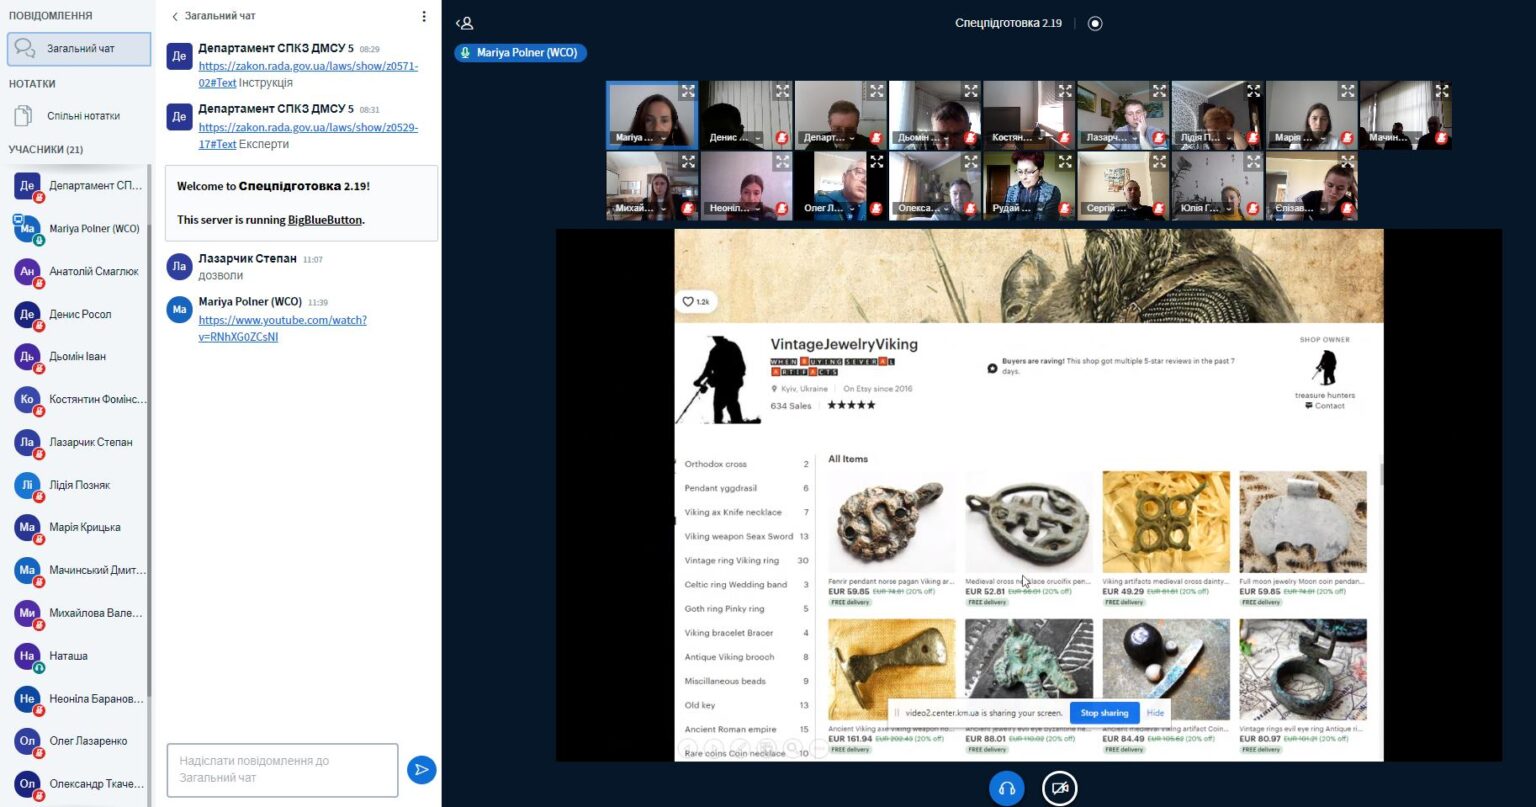
Task: Click Анатолій Смаглюк's avatar icon
Action: pyautogui.click(x=27, y=271)
